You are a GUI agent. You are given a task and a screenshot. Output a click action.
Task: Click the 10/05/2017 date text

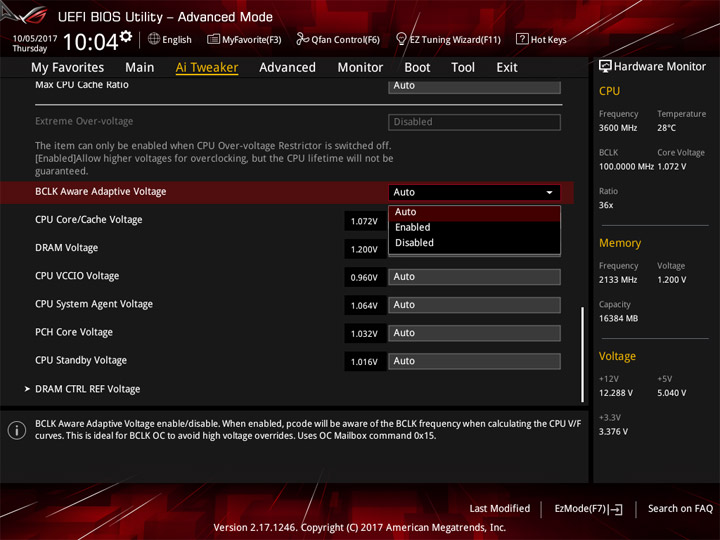pos(35,39)
